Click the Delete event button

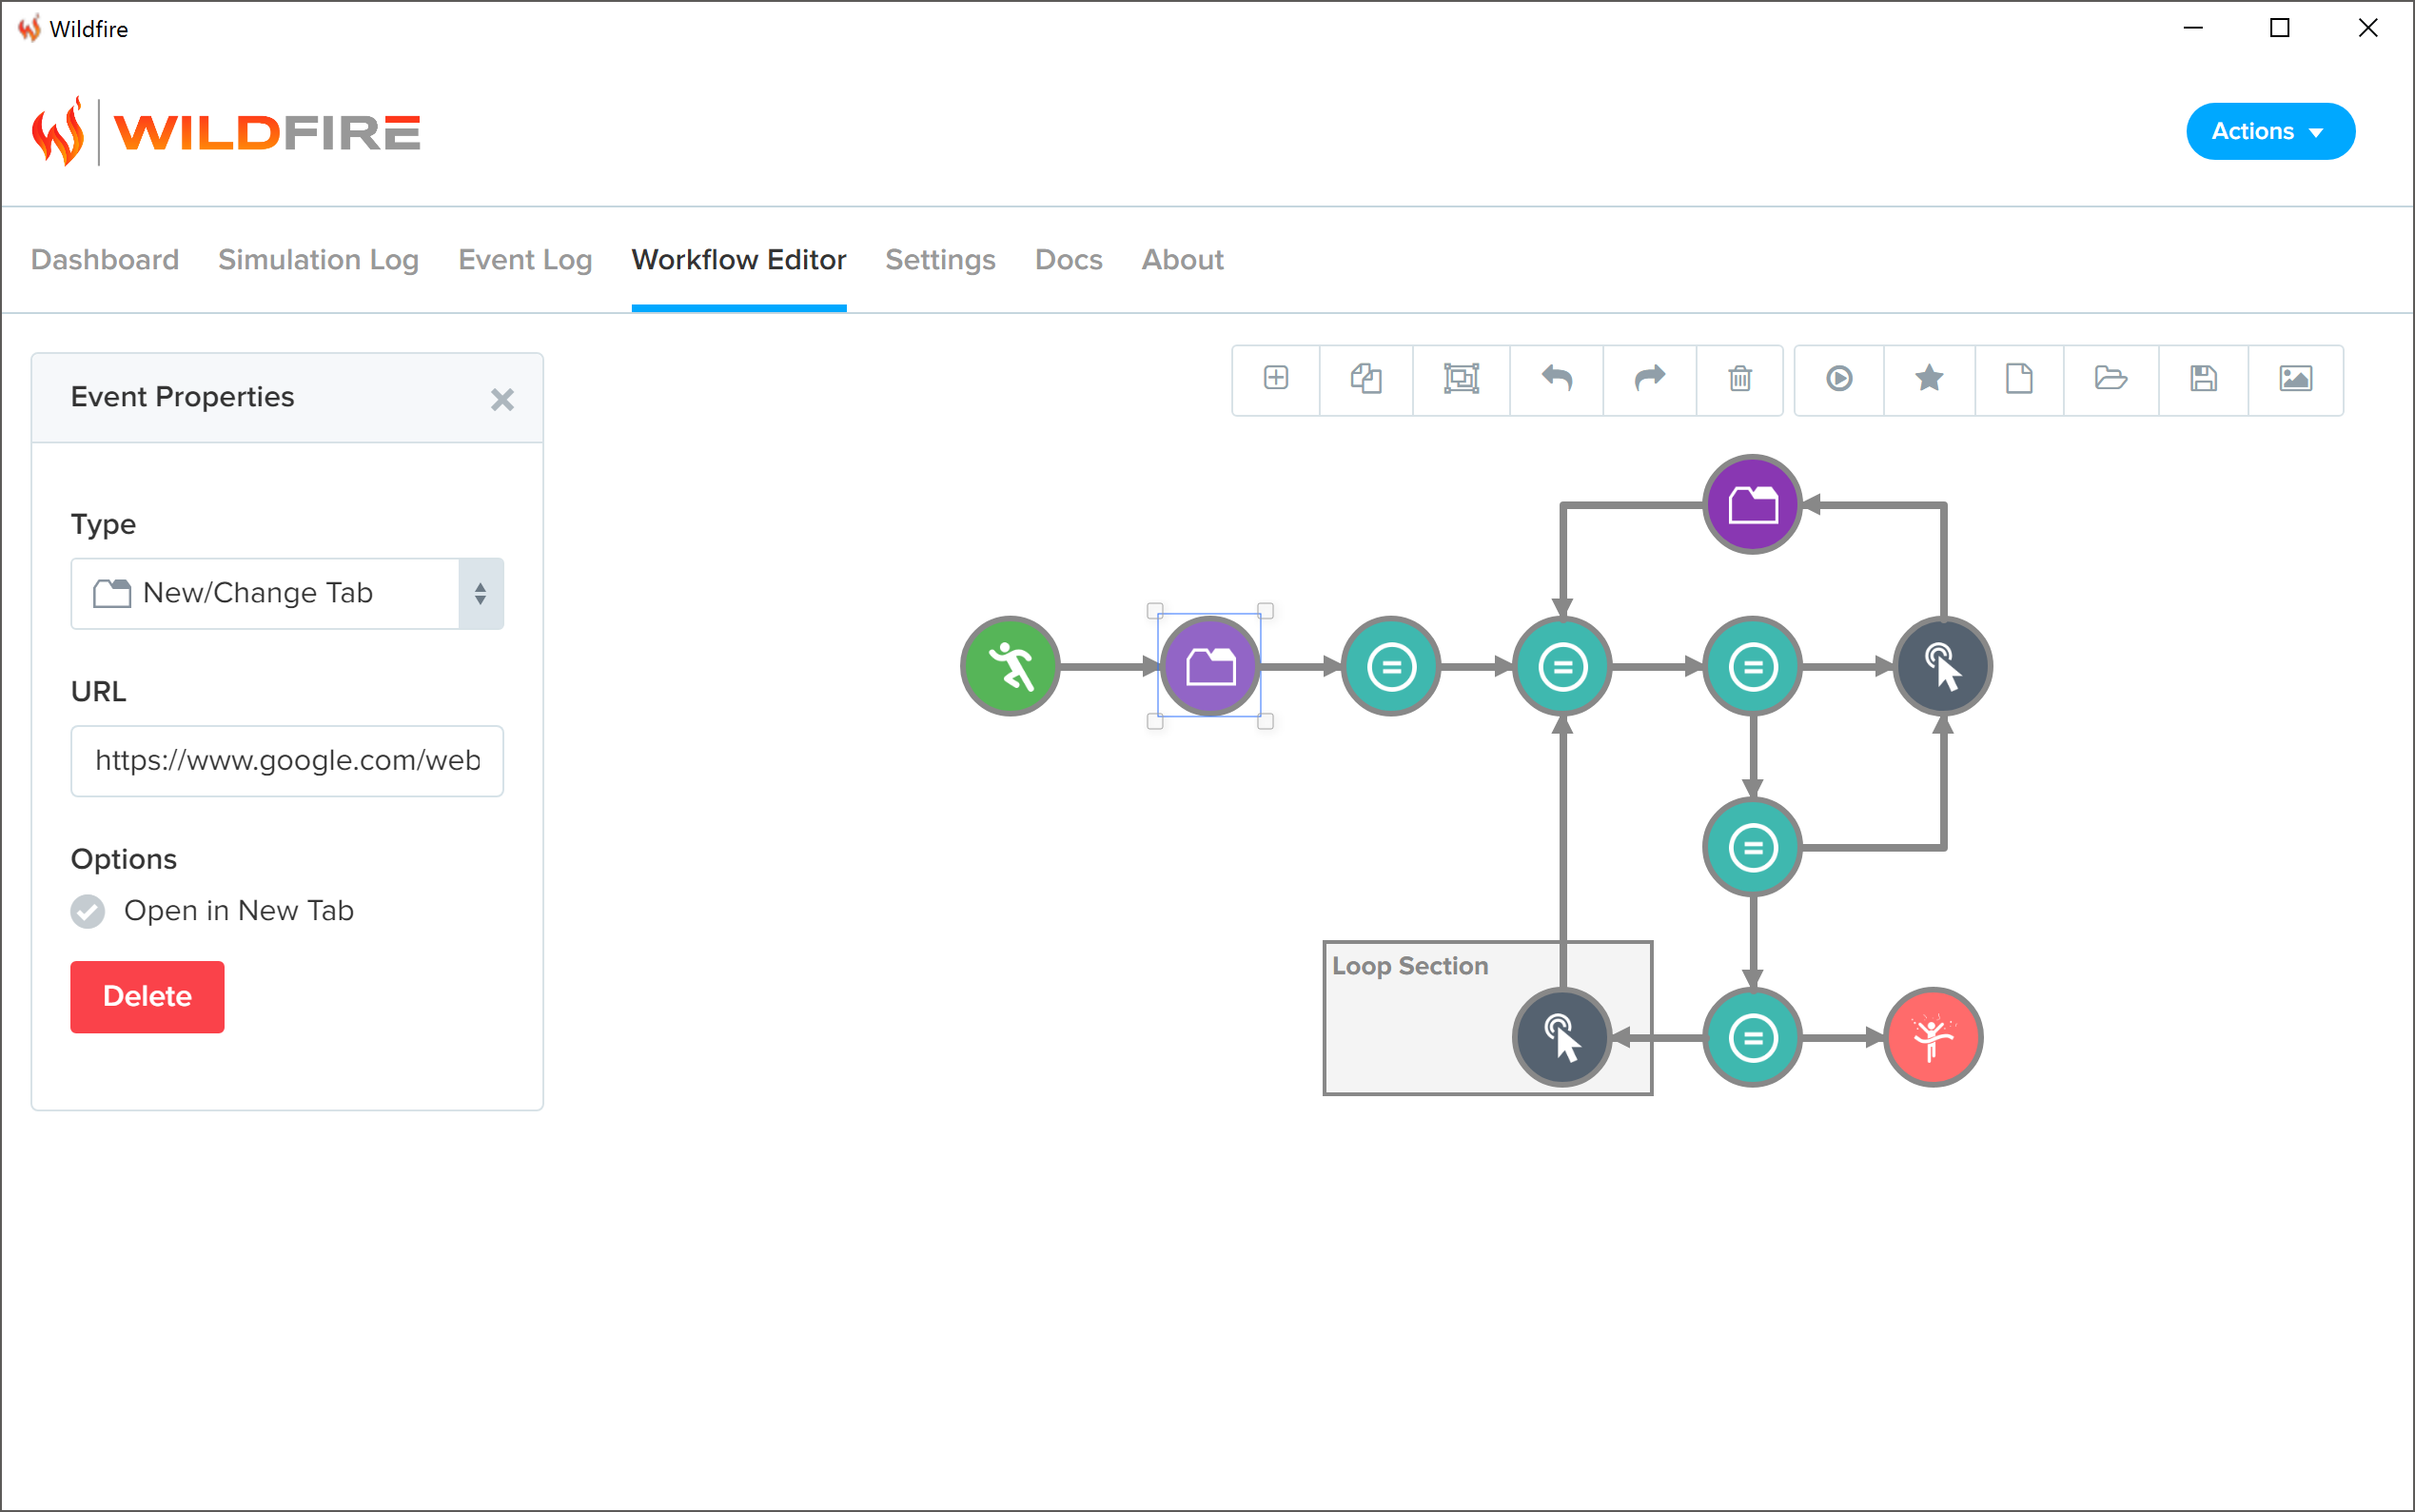tap(148, 996)
